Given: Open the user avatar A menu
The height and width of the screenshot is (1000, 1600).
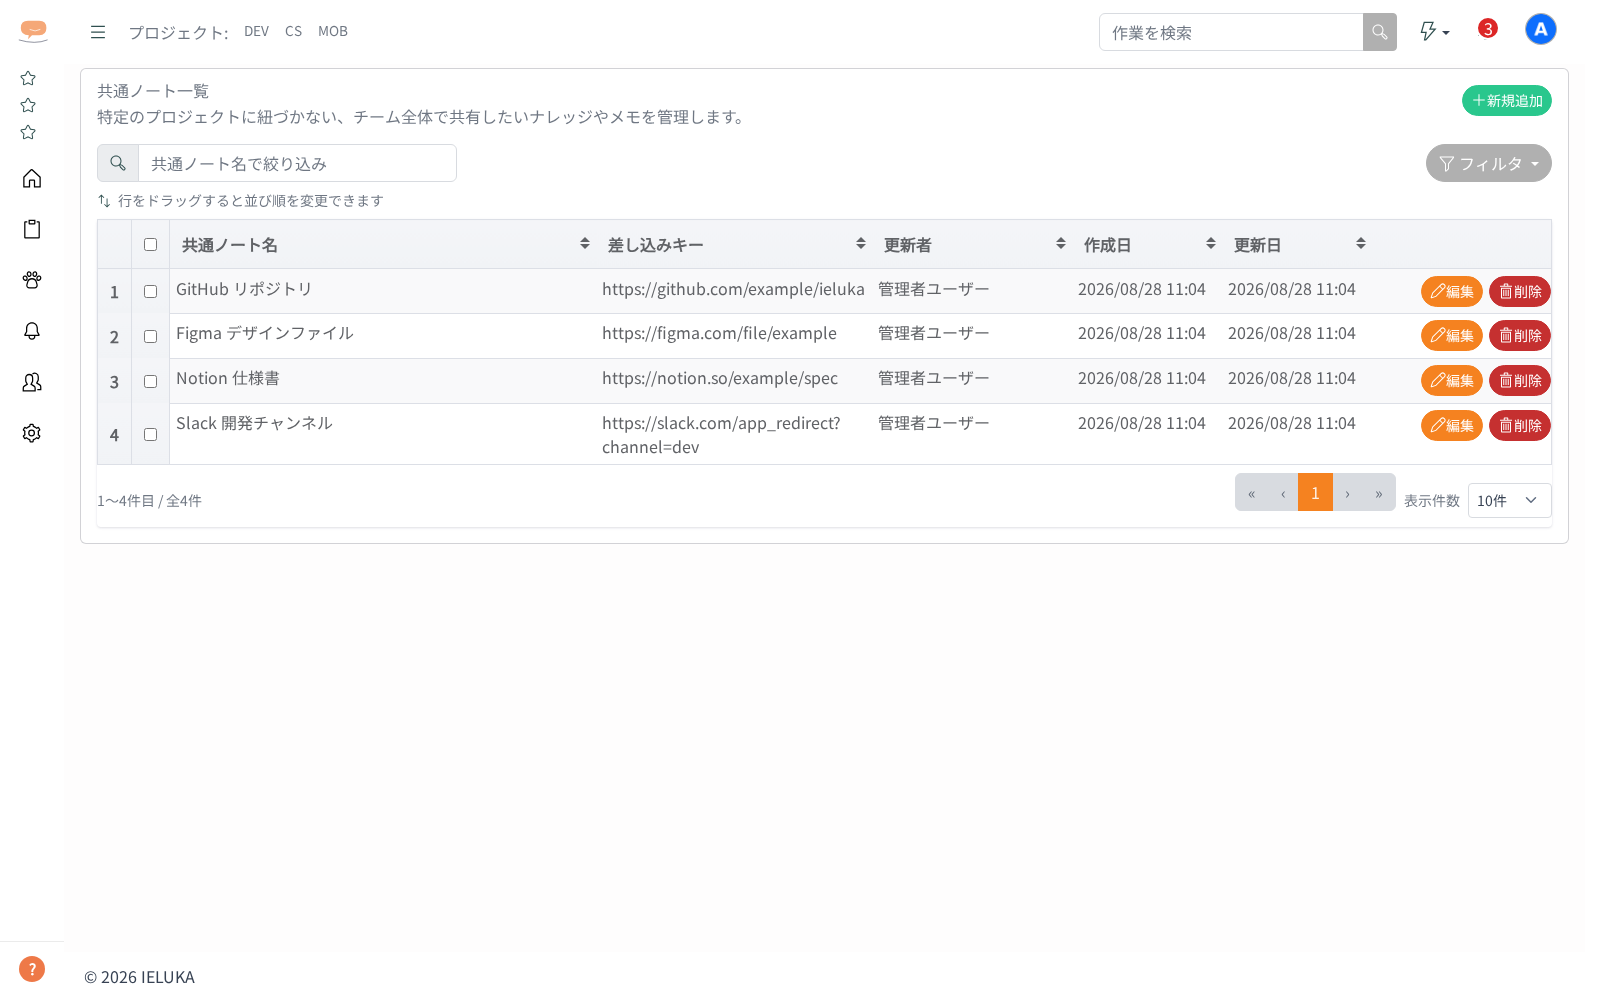Looking at the screenshot, I should pos(1541,29).
